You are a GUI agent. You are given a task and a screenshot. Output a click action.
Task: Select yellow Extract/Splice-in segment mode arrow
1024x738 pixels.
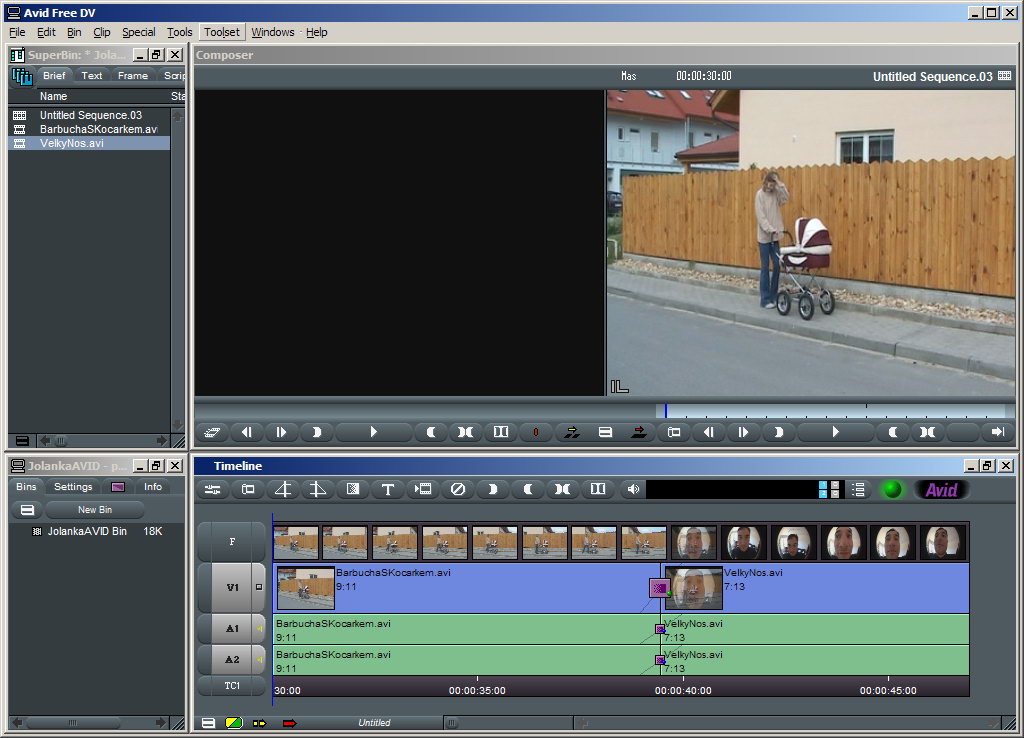point(260,723)
